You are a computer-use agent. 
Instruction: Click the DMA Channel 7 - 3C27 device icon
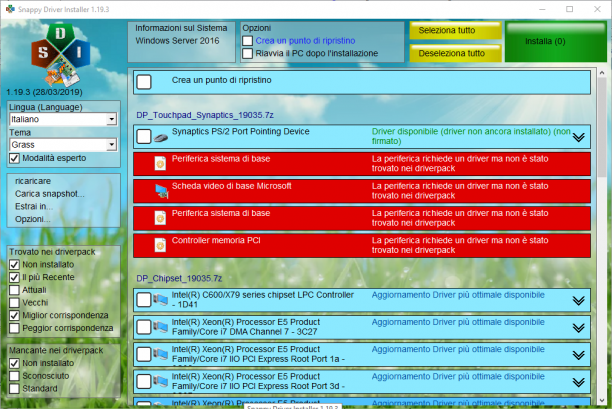click(x=160, y=327)
